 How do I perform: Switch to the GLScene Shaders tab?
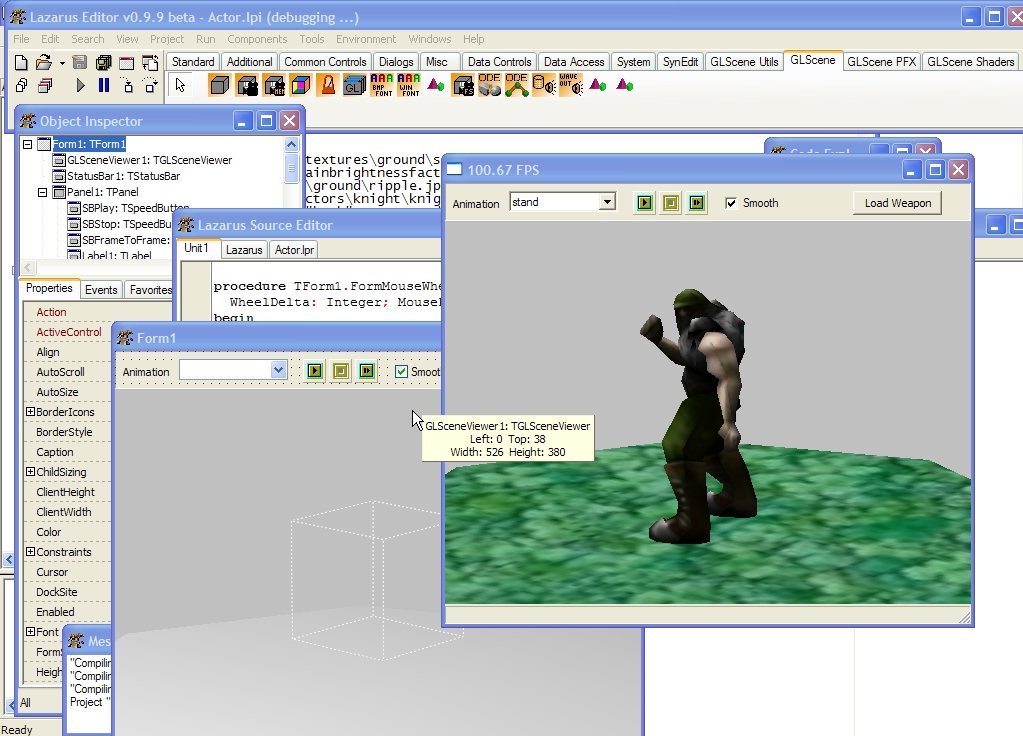click(x=970, y=62)
